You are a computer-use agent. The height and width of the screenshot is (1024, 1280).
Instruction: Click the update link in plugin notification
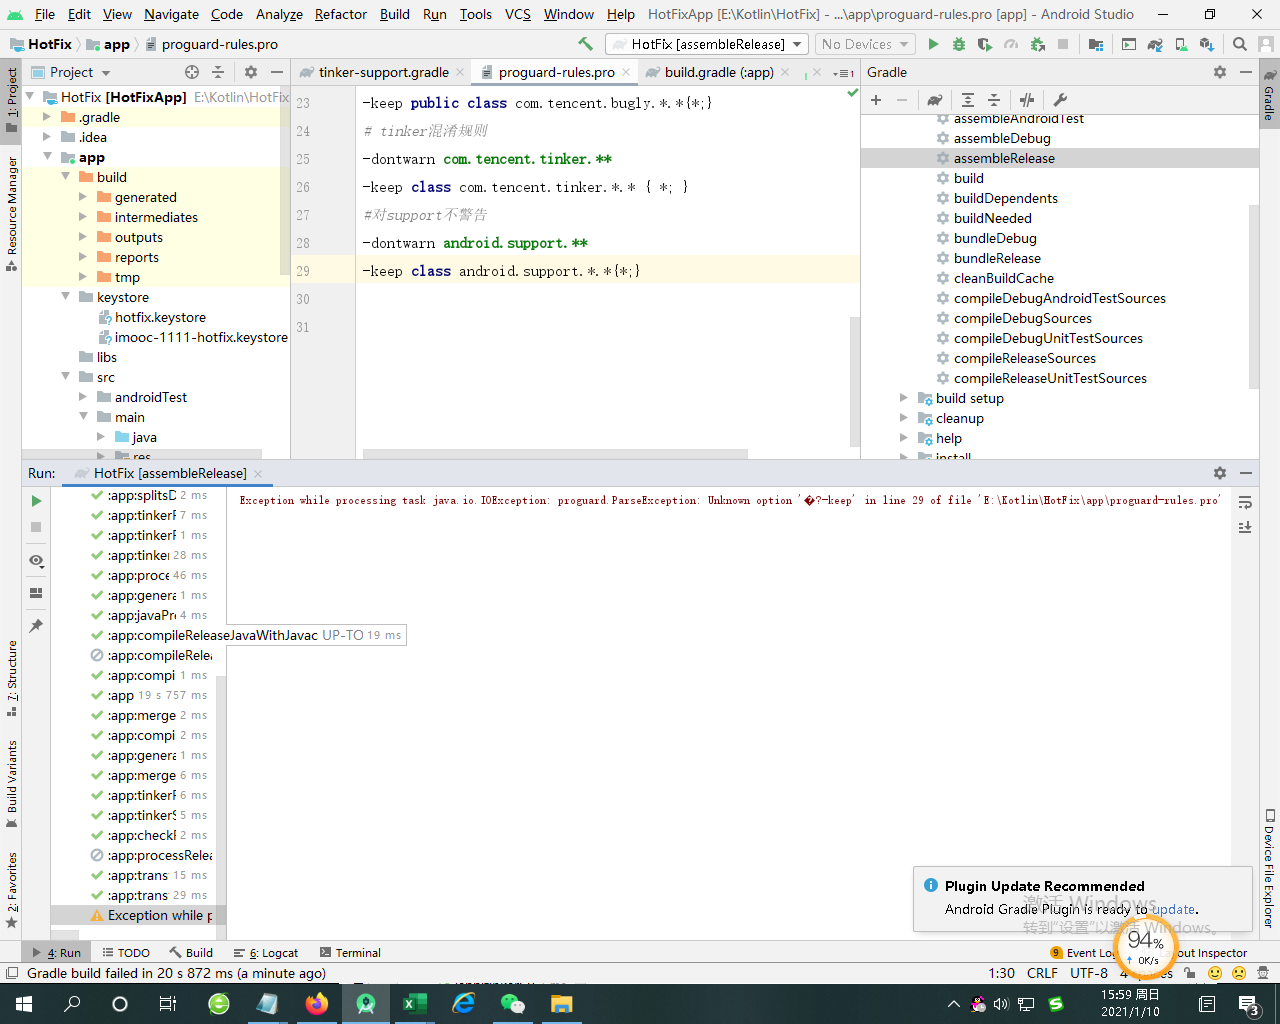pyautogui.click(x=1173, y=909)
